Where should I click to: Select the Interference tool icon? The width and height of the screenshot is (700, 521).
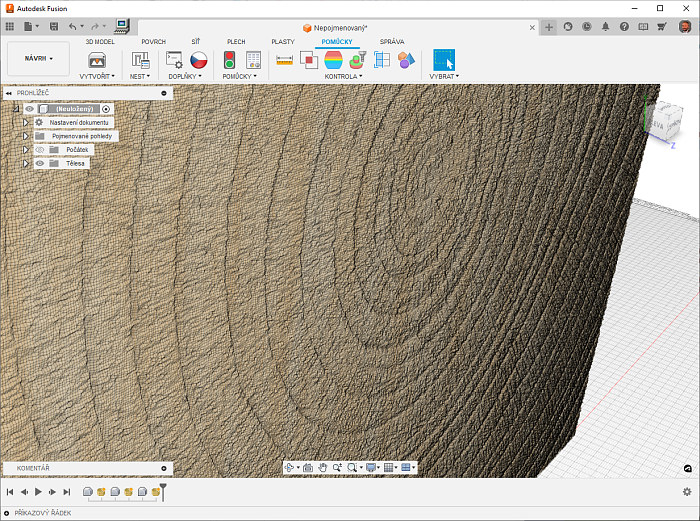point(308,60)
